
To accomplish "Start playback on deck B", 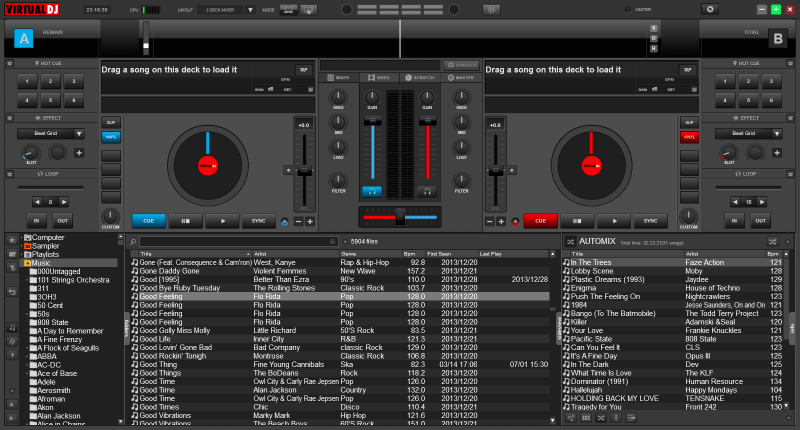I will 614,221.
